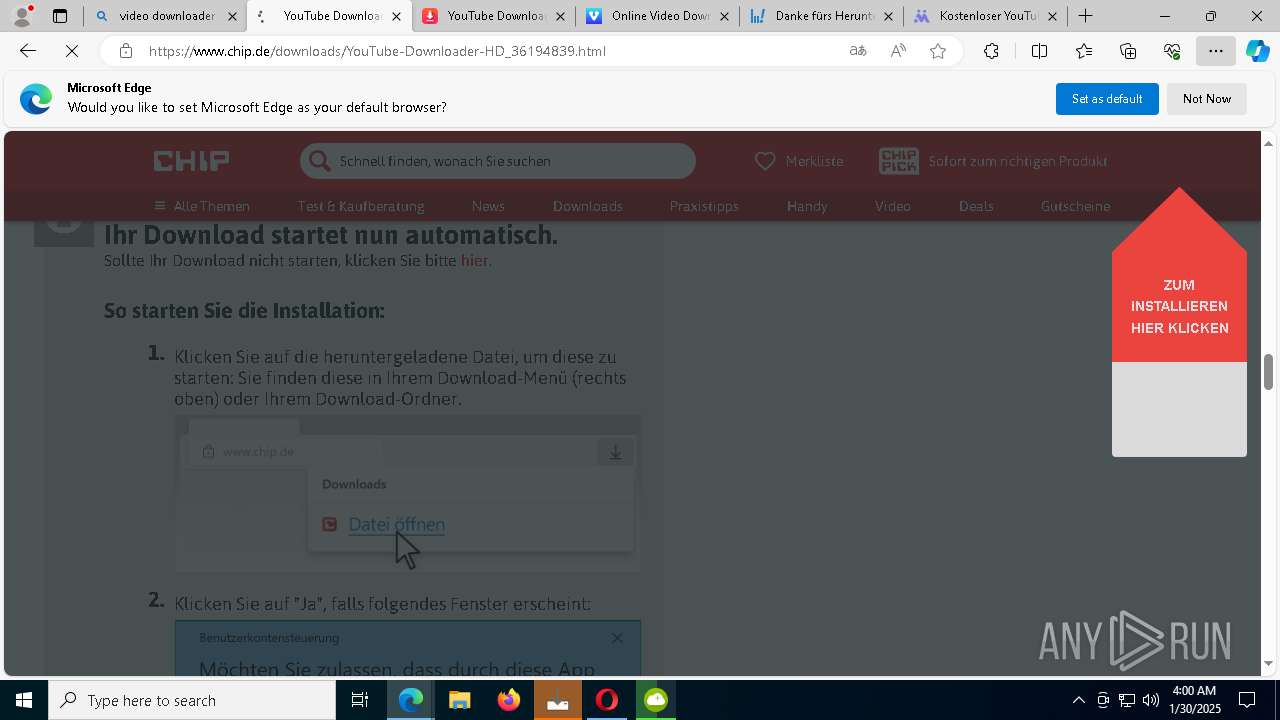Image resolution: width=1280 pixels, height=720 pixels.
Task: Close the Kostenloser YouTu tab
Action: 1052,16
